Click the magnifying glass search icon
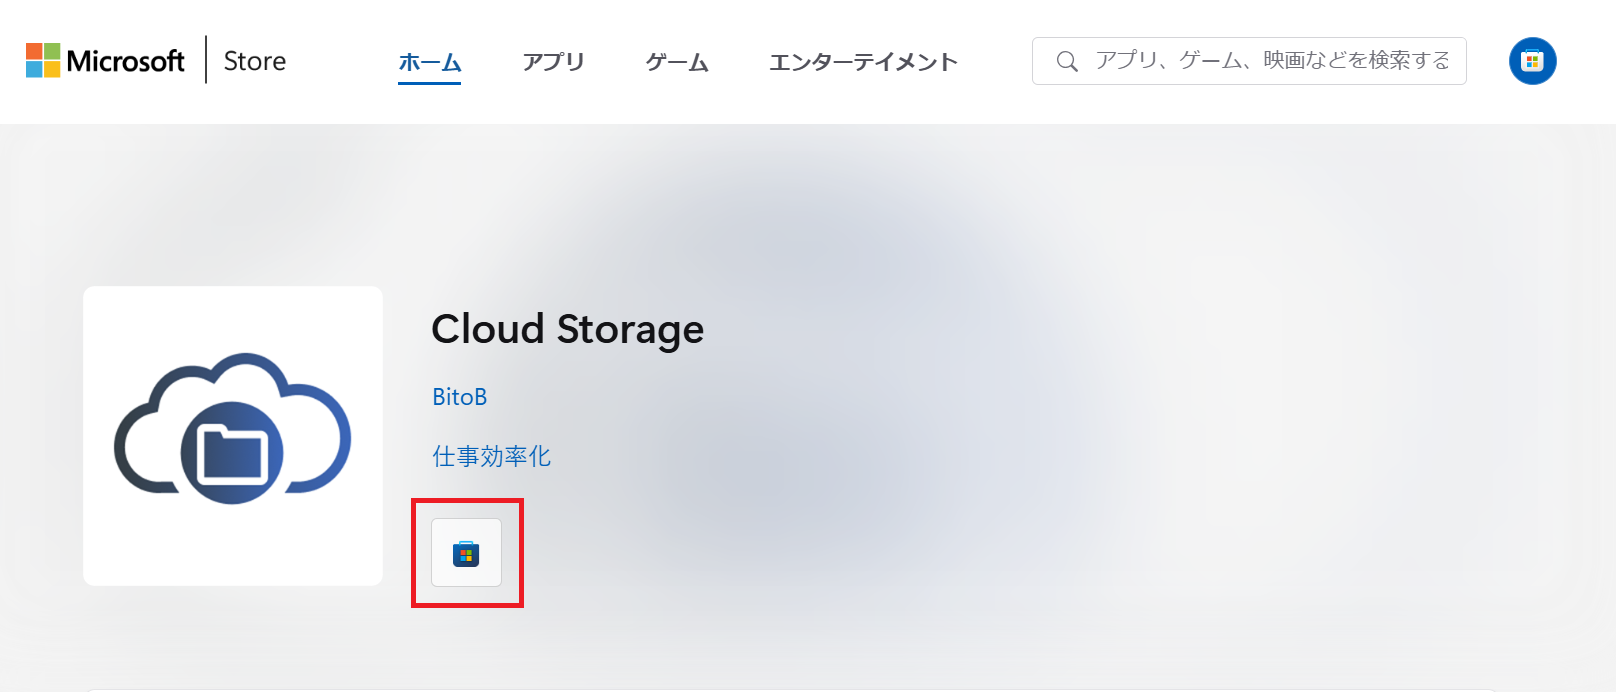Screen dimensions: 1616x692 coord(1067,61)
